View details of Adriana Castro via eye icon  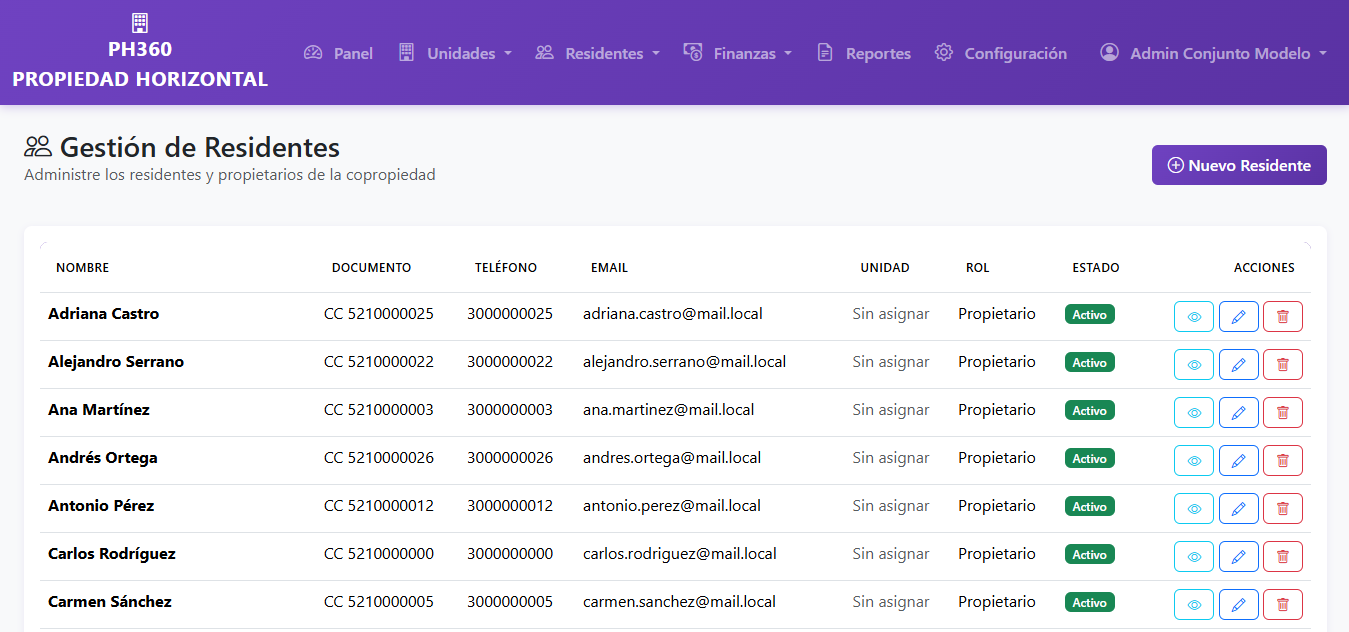(x=1194, y=316)
